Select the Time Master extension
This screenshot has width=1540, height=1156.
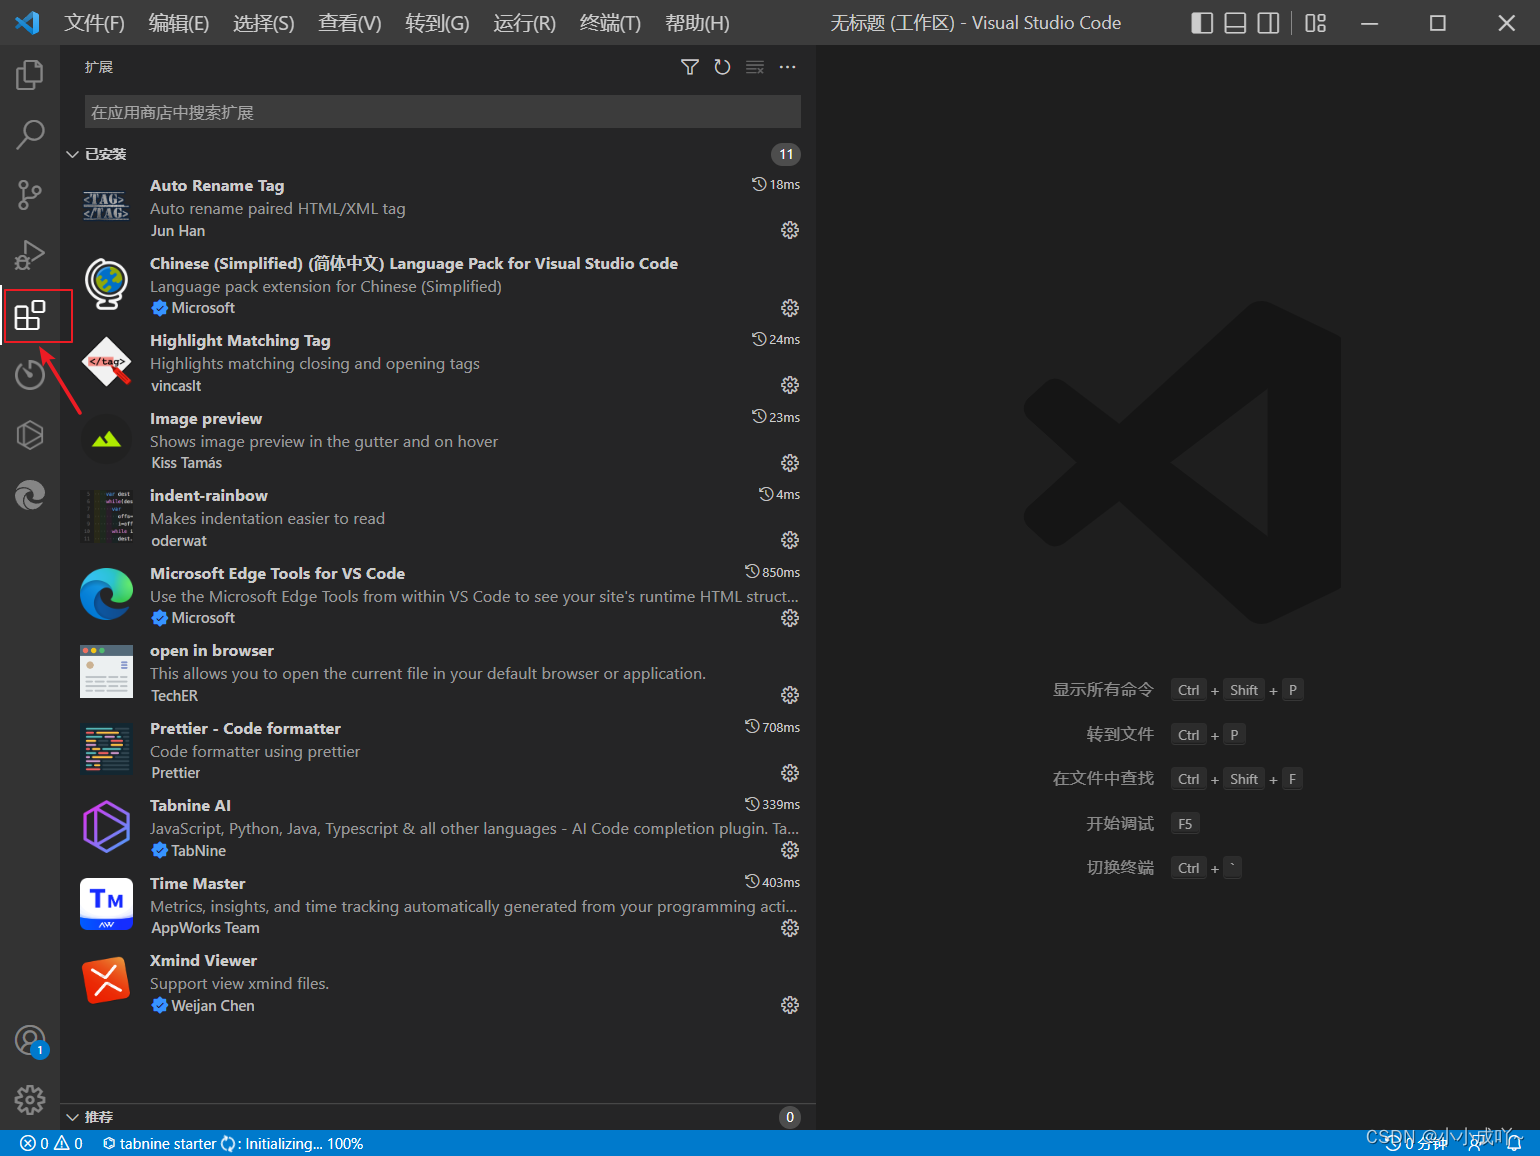(440, 905)
